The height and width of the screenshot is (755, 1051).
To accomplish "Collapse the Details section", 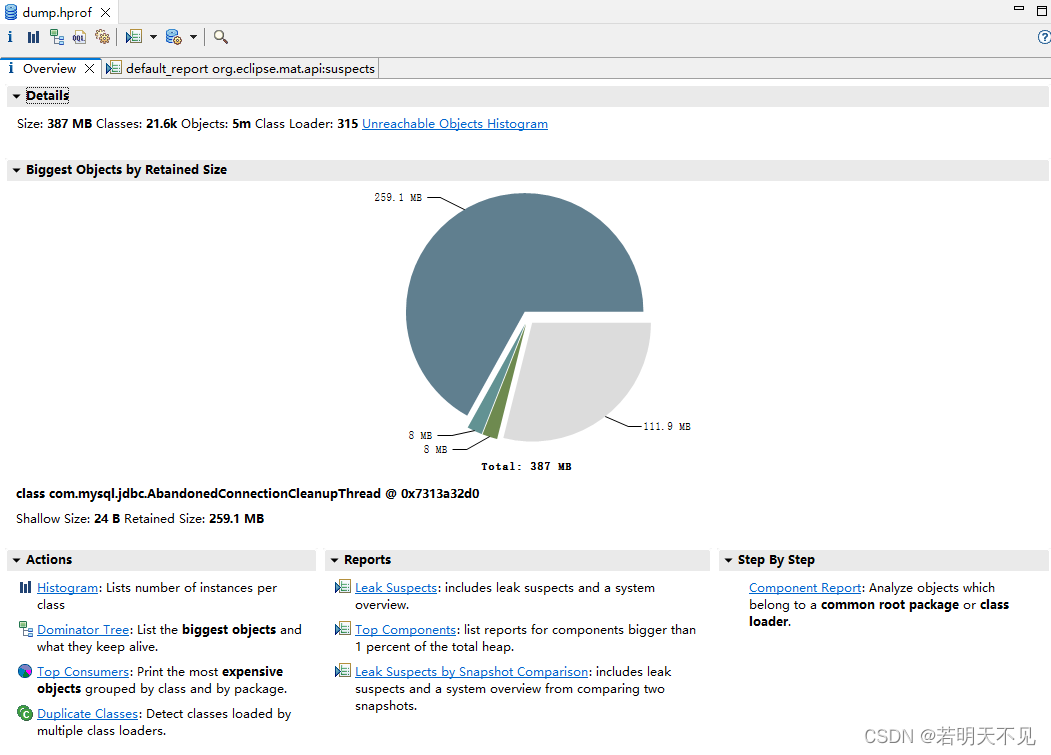I will 17,95.
